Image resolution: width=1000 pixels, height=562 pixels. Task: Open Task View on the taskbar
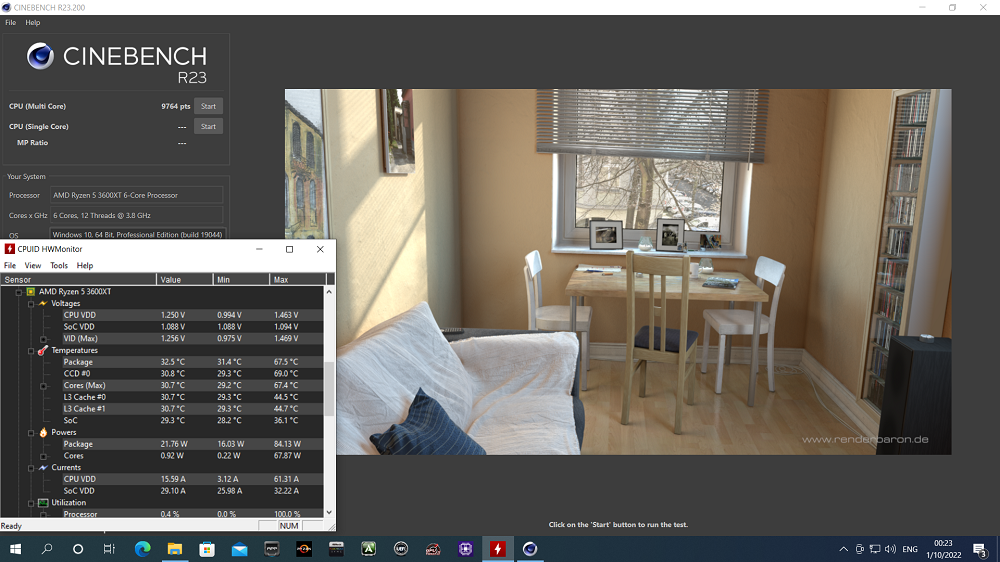pos(109,549)
